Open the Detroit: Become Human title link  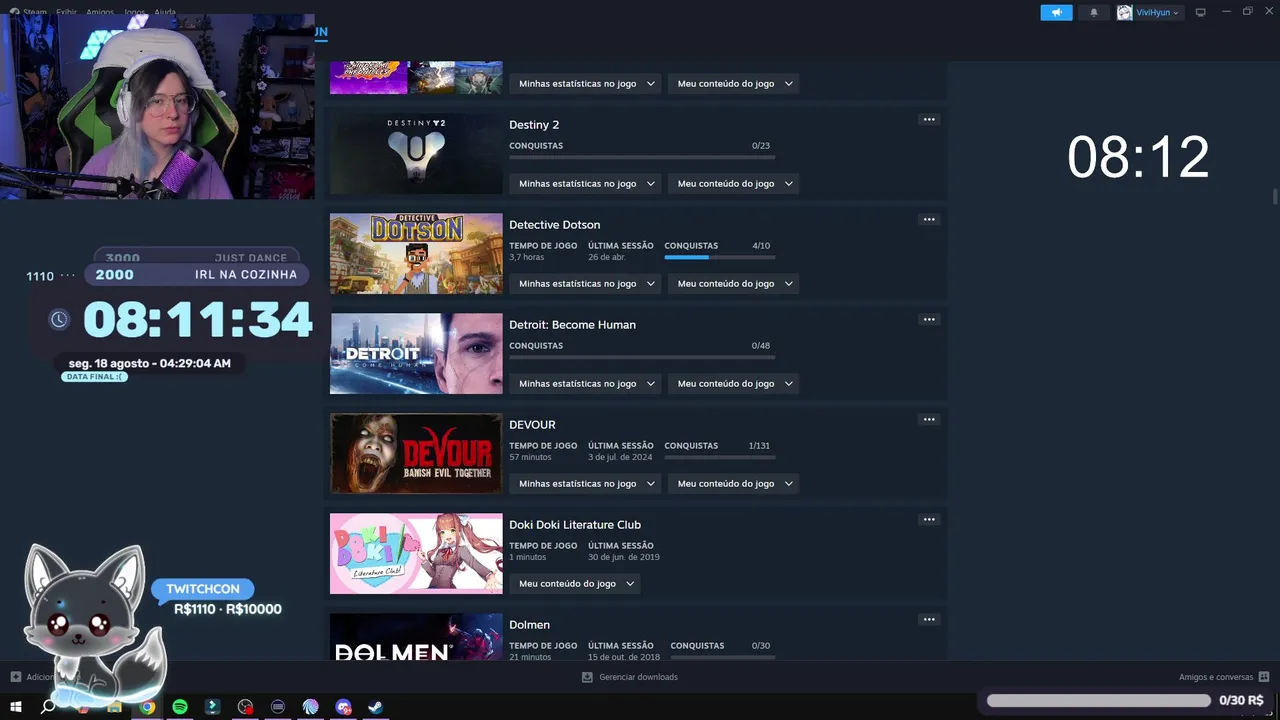(572, 325)
